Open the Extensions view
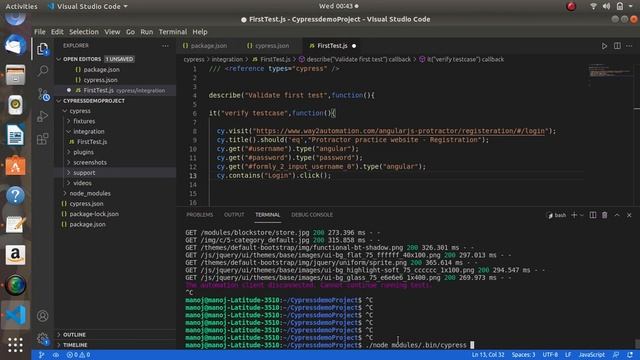Image resolution: width=640 pixels, height=360 pixels. pos(42,139)
